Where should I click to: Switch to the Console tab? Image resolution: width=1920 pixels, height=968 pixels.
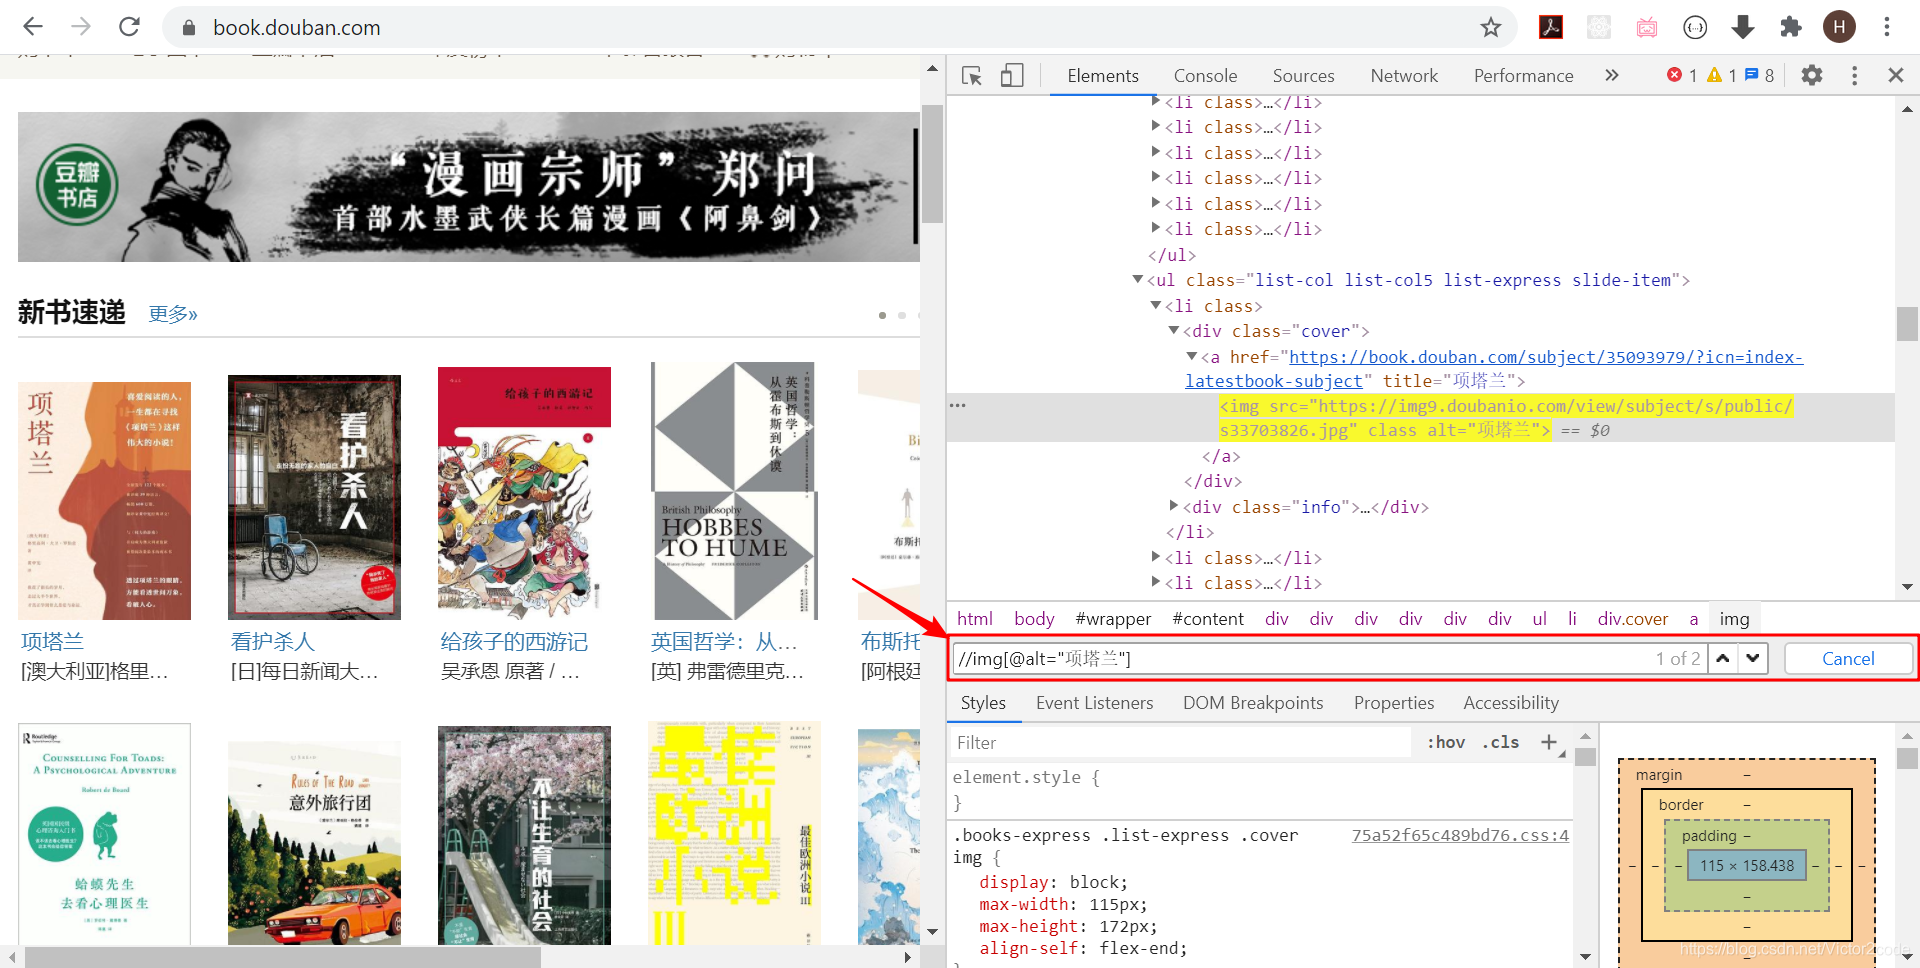[1205, 76]
